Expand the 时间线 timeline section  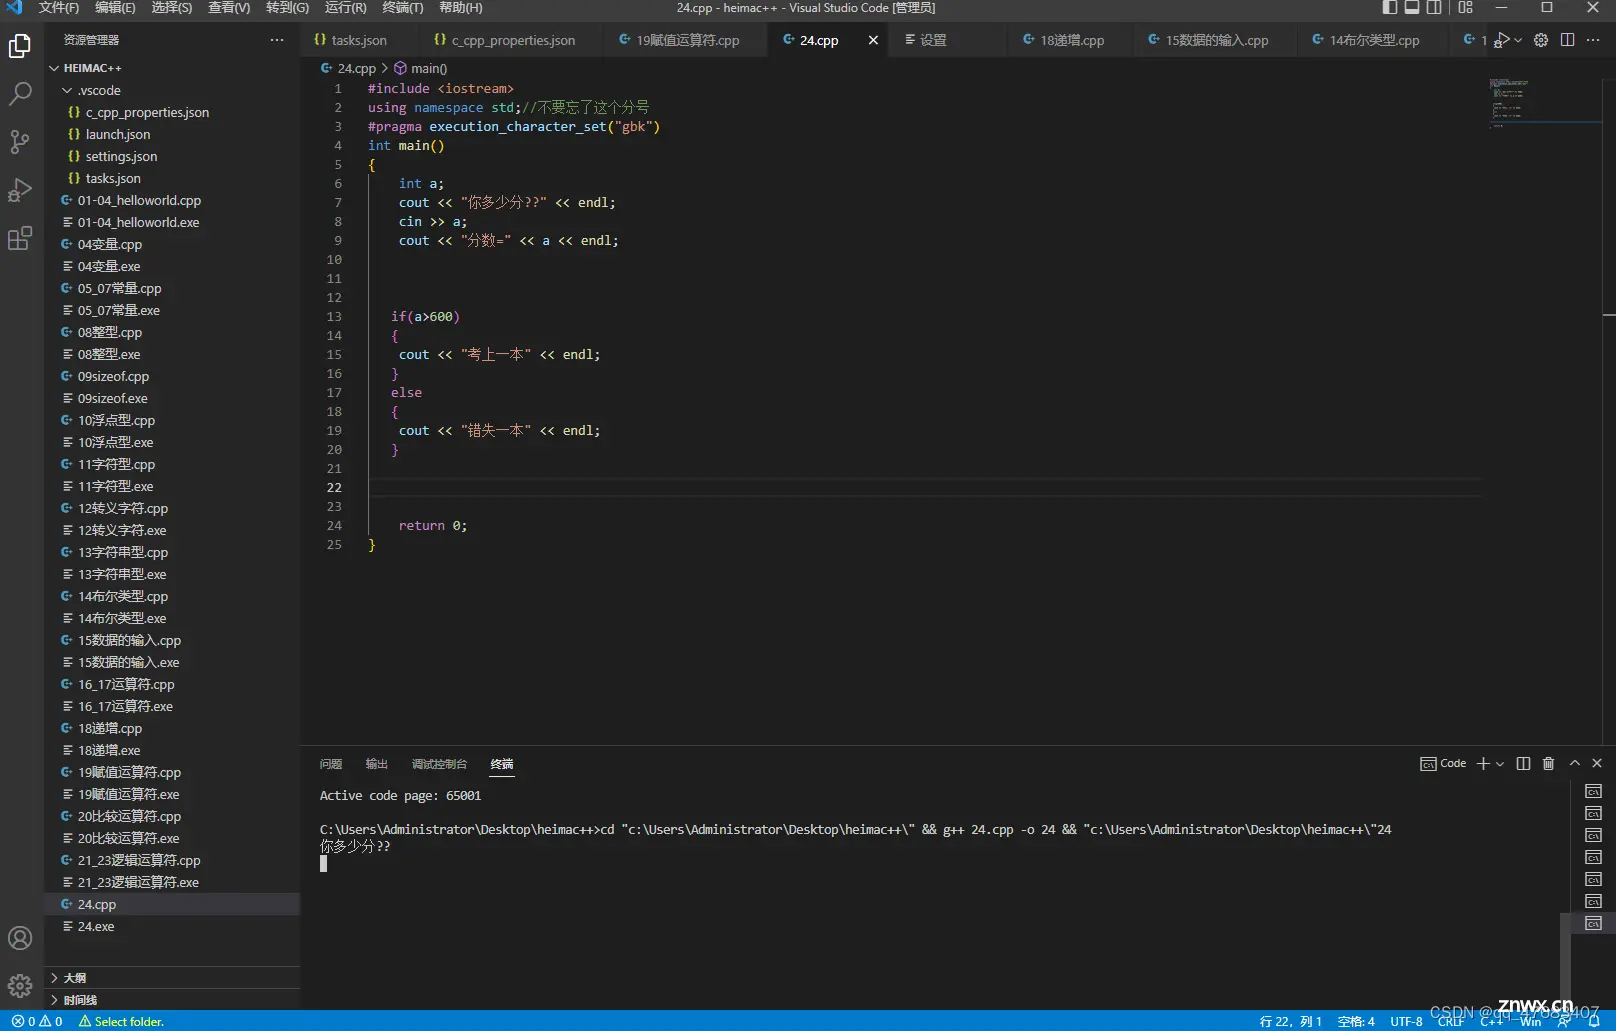172,1000
